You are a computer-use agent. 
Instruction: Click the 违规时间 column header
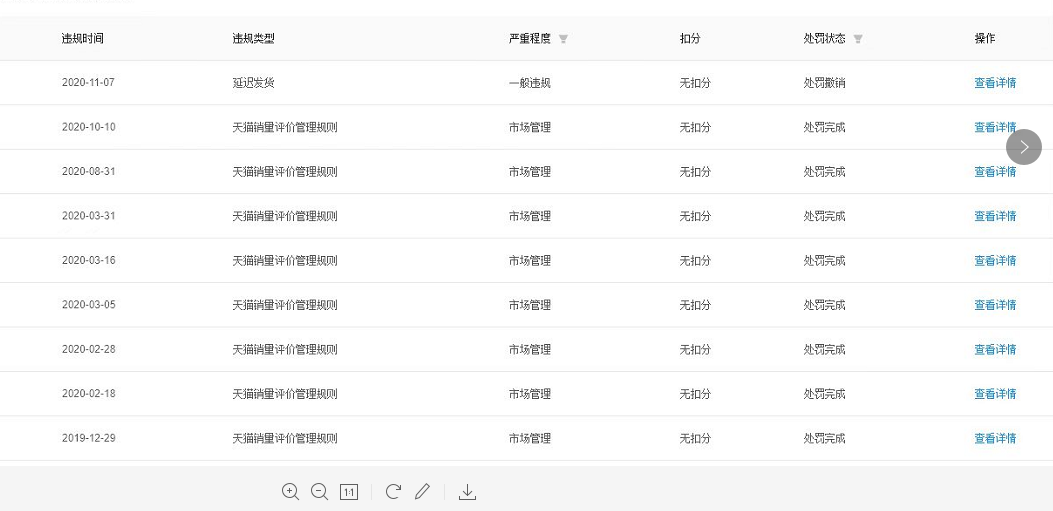point(83,39)
